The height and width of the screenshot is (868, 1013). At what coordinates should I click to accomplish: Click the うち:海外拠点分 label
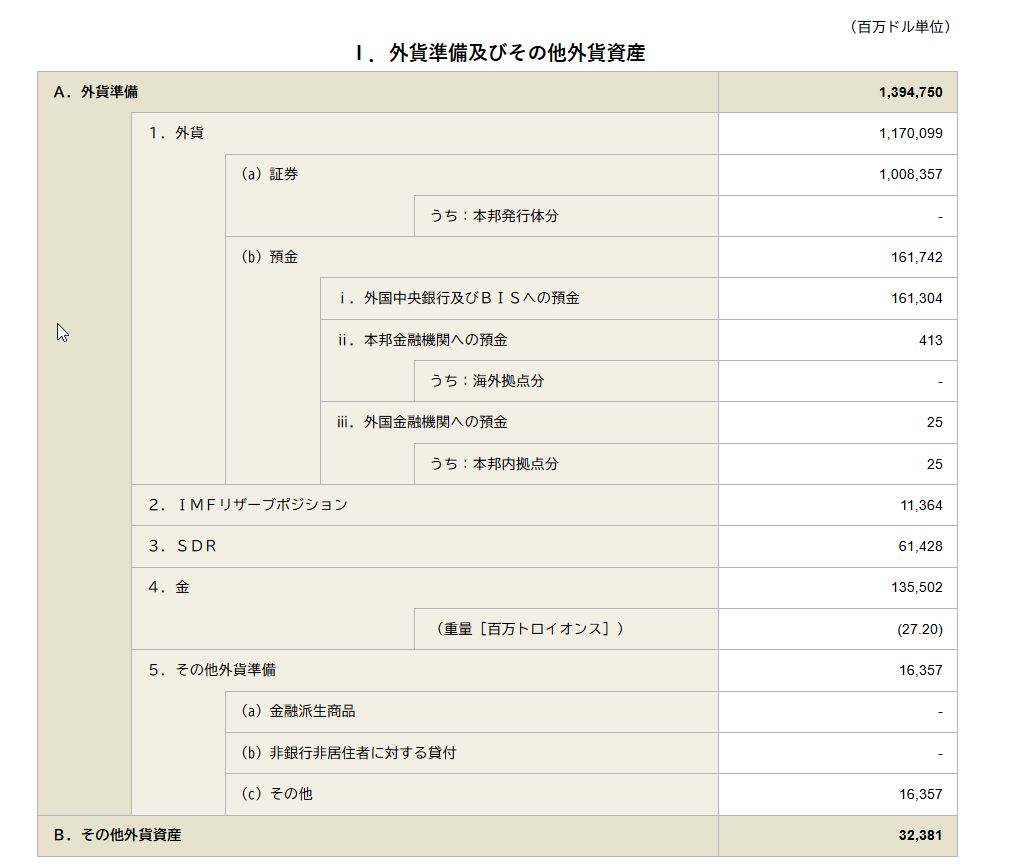pos(487,381)
